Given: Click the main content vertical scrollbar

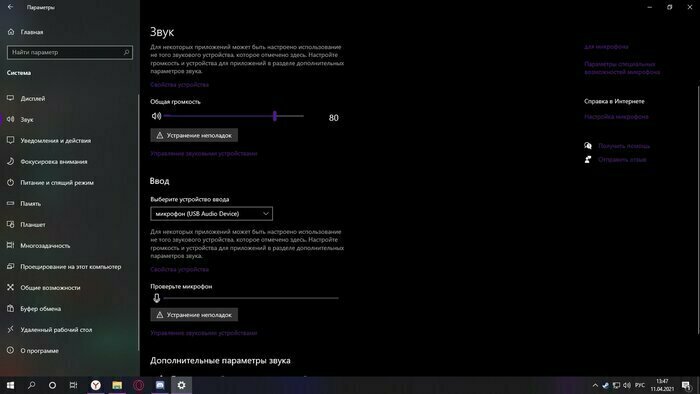Looking at the screenshot, I should point(698,210).
